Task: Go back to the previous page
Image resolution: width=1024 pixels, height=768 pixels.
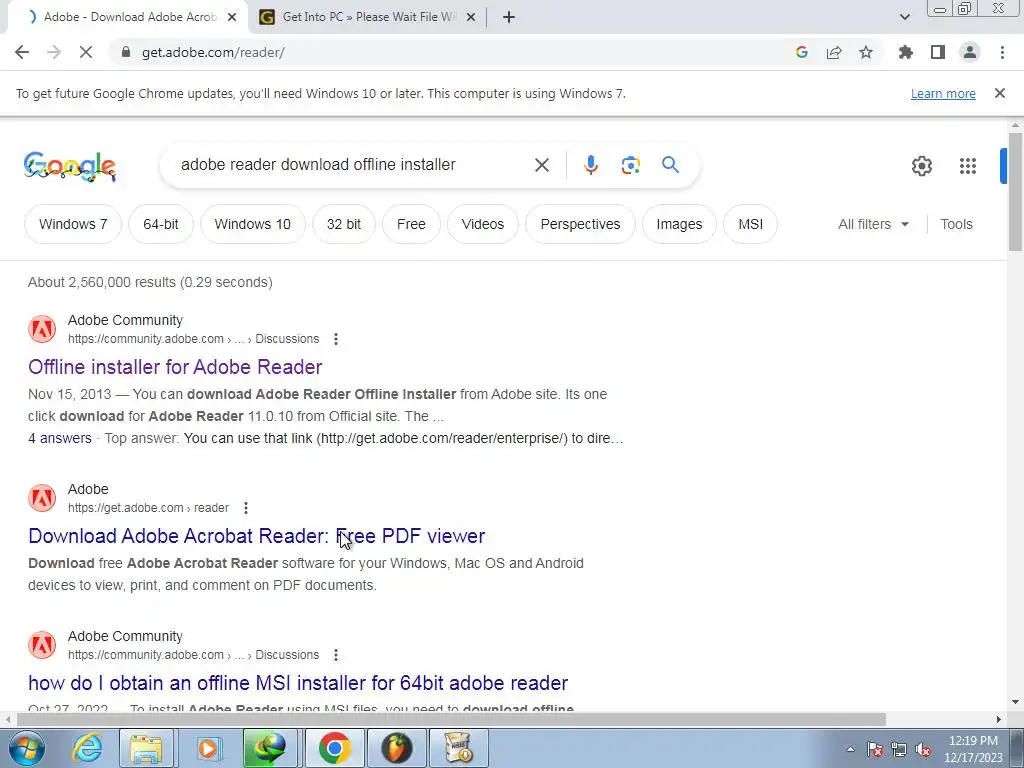Action: point(22,52)
